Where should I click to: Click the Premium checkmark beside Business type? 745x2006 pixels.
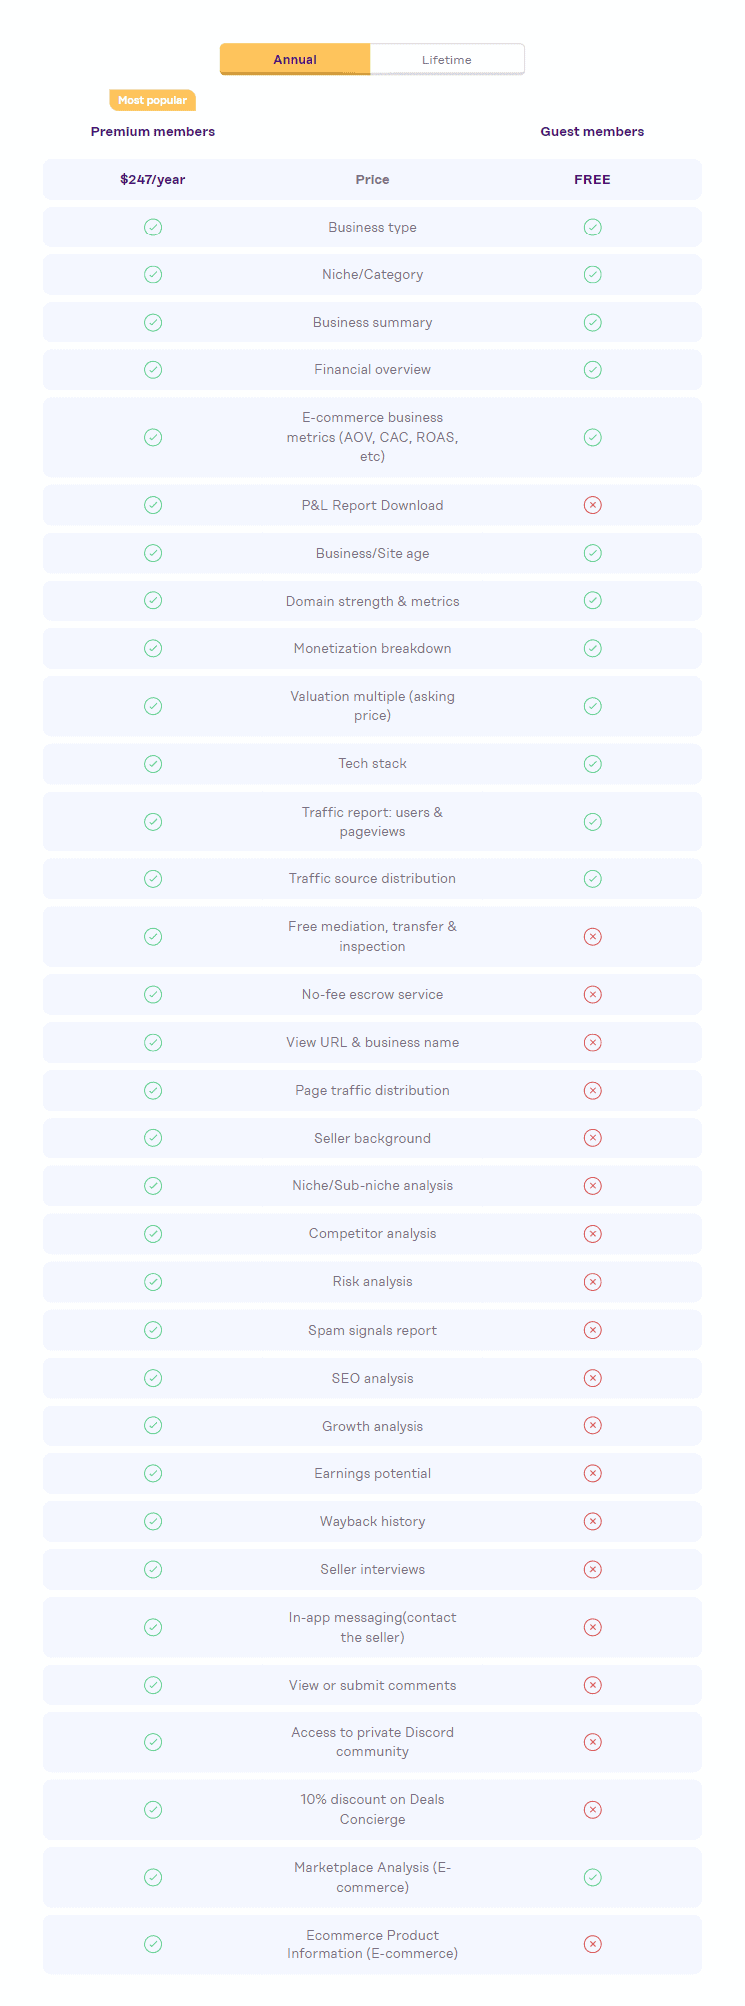153,227
